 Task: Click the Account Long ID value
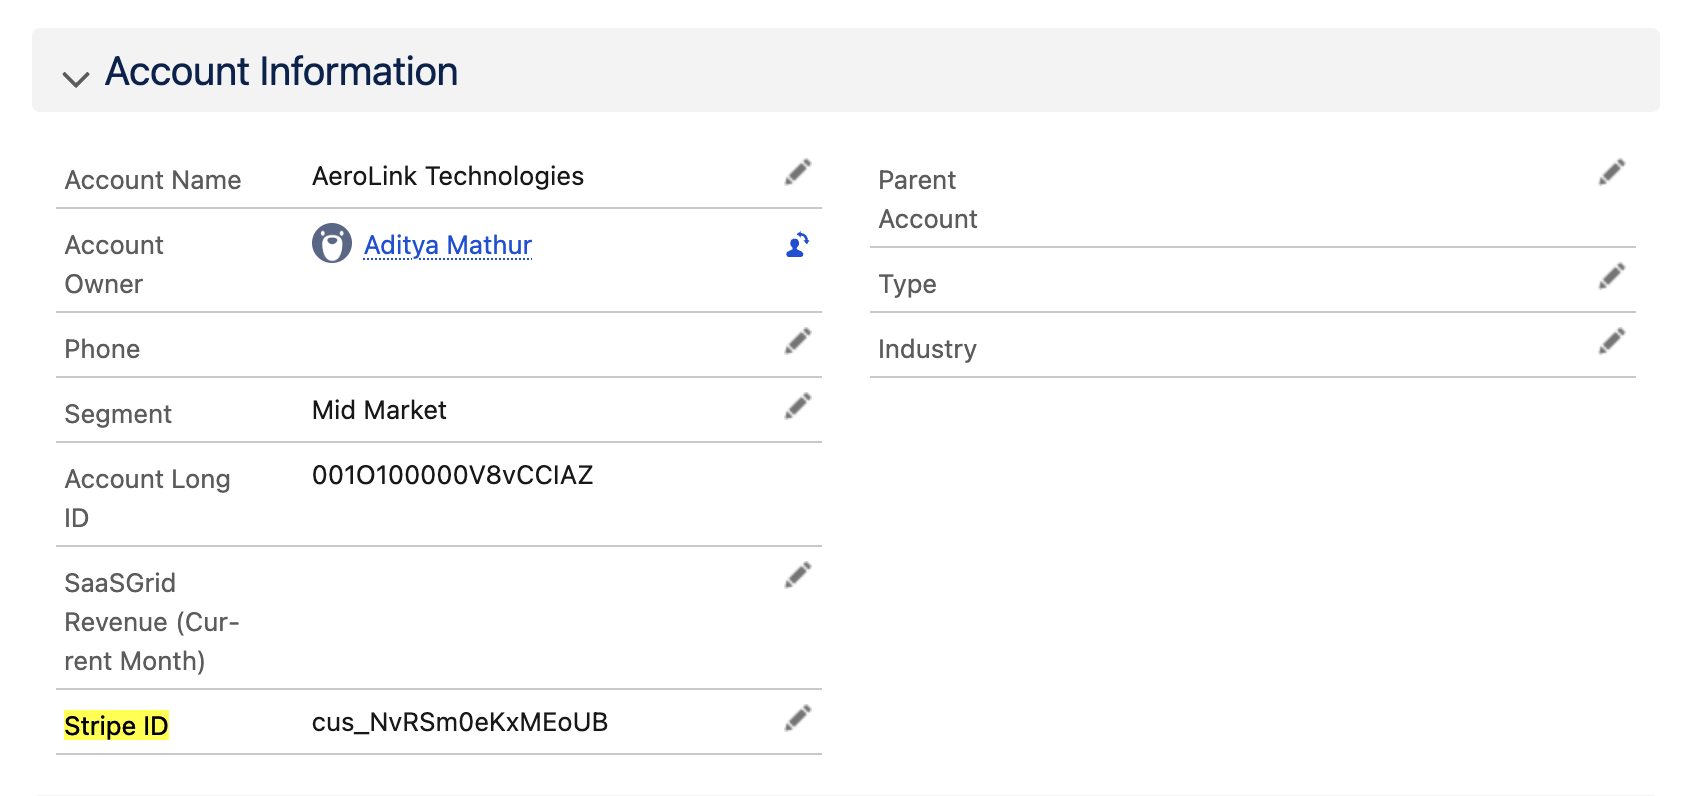452,475
